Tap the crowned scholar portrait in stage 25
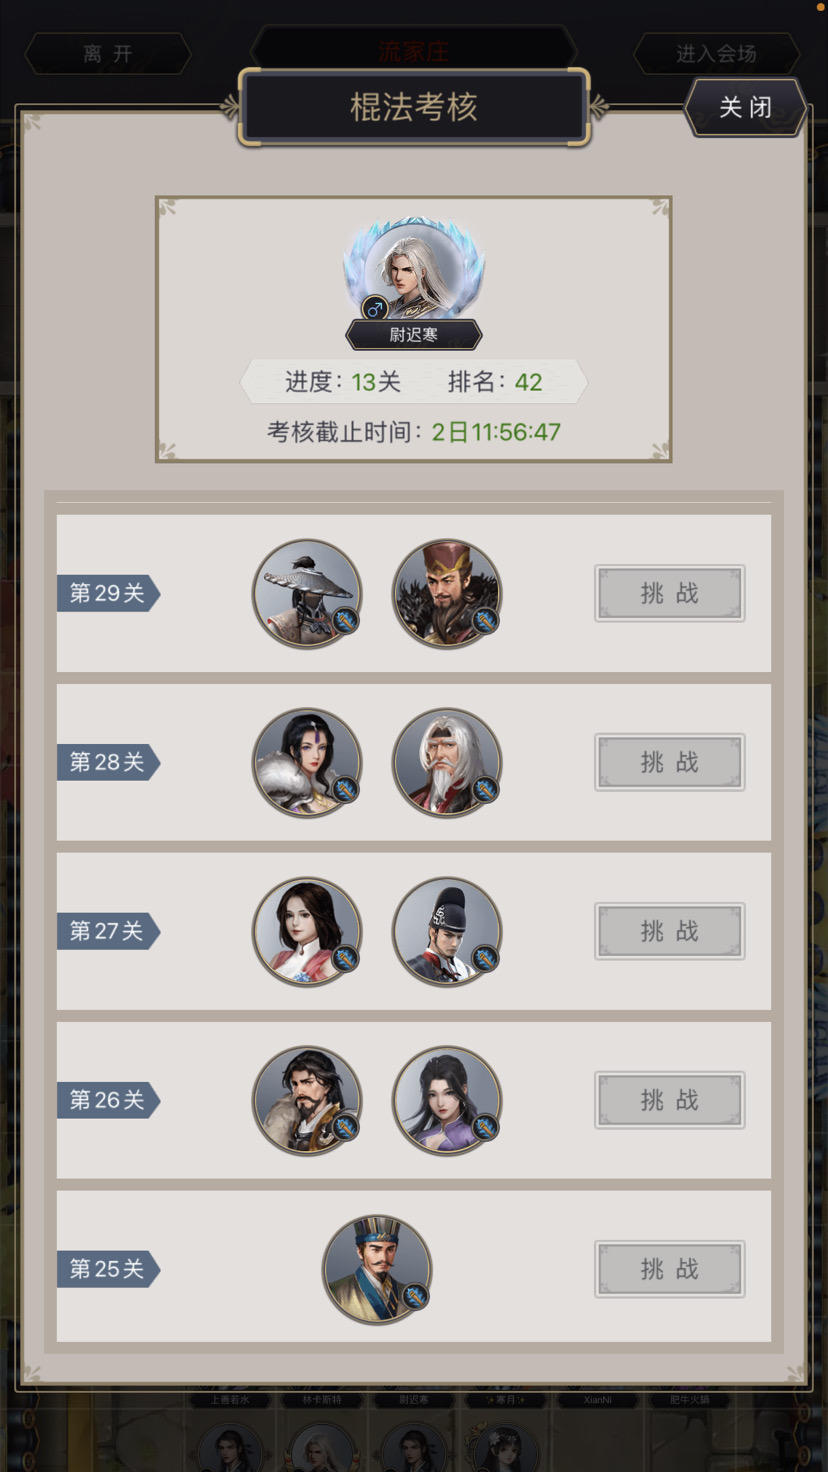828x1472 pixels. coord(377,1270)
